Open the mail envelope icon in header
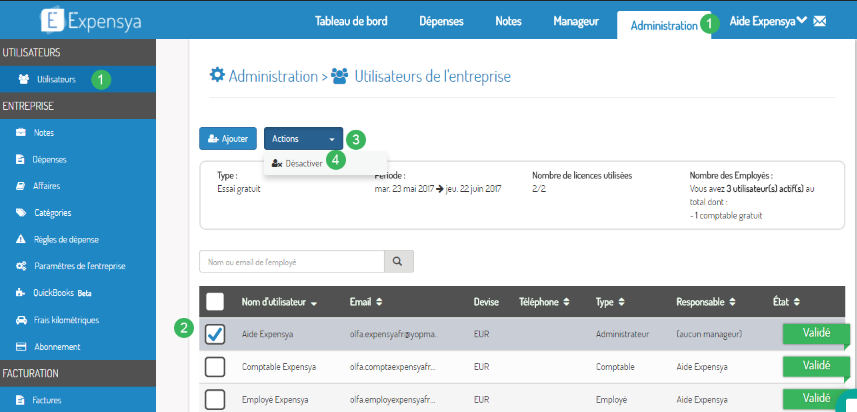The height and width of the screenshot is (412, 857). point(819,21)
